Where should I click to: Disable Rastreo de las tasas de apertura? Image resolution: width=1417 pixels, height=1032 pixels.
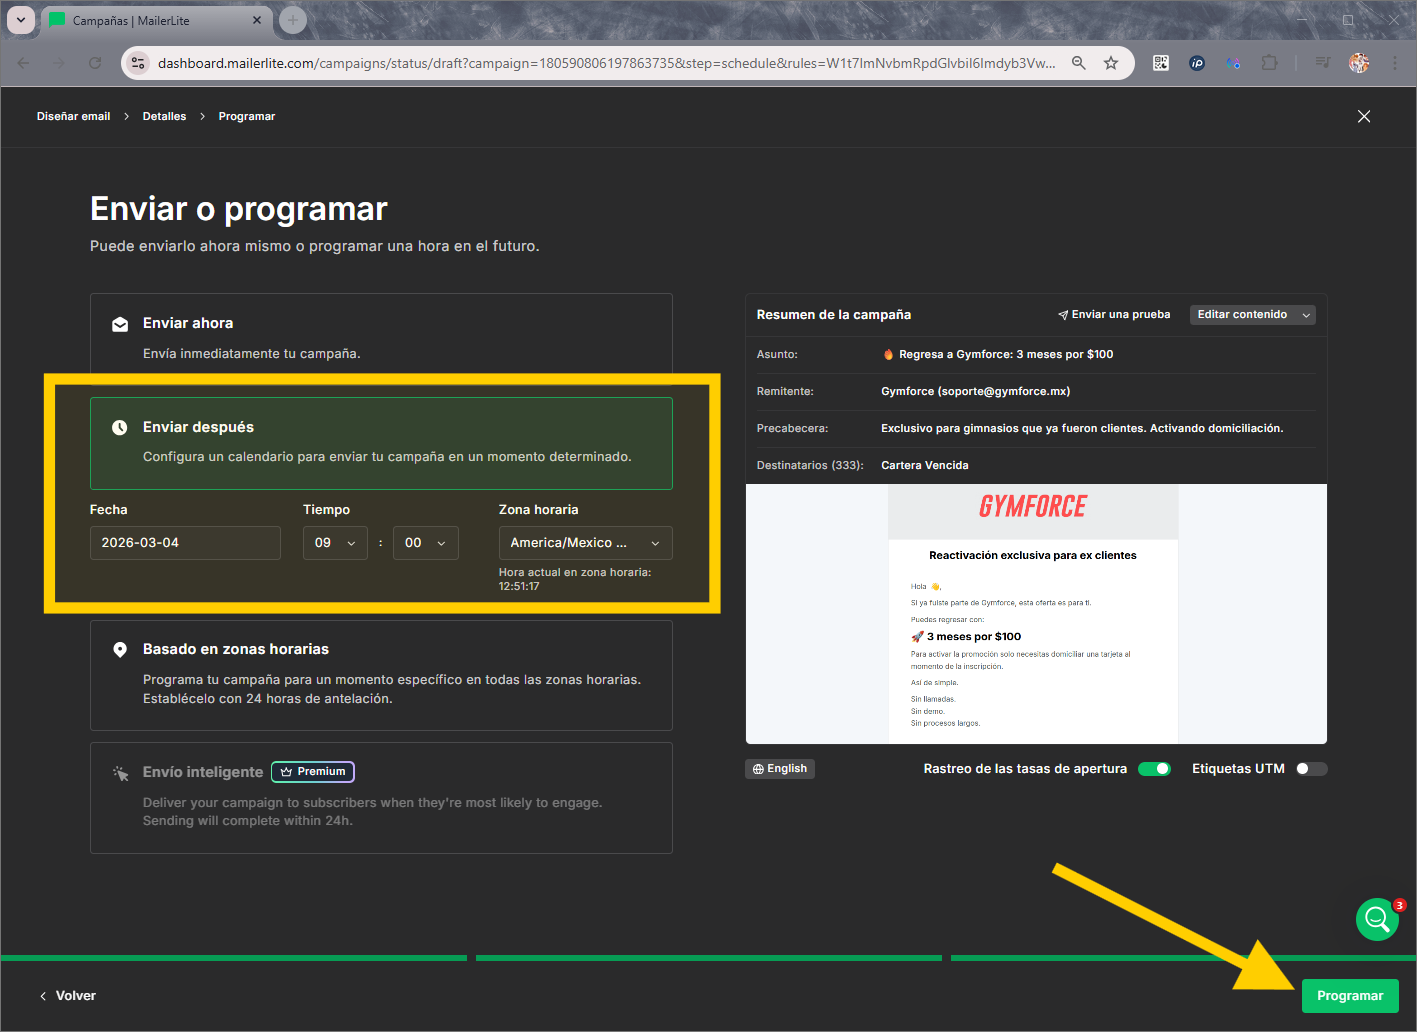coord(1154,768)
